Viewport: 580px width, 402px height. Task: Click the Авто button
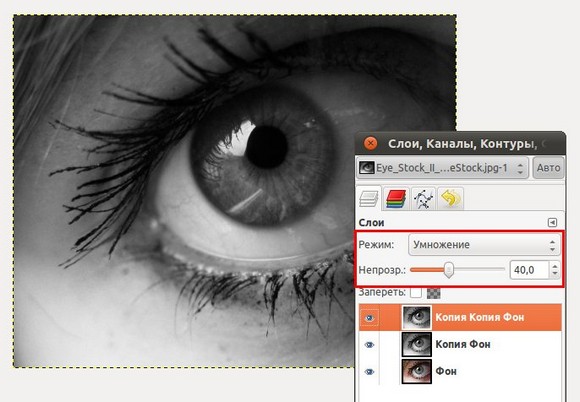(x=549, y=168)
